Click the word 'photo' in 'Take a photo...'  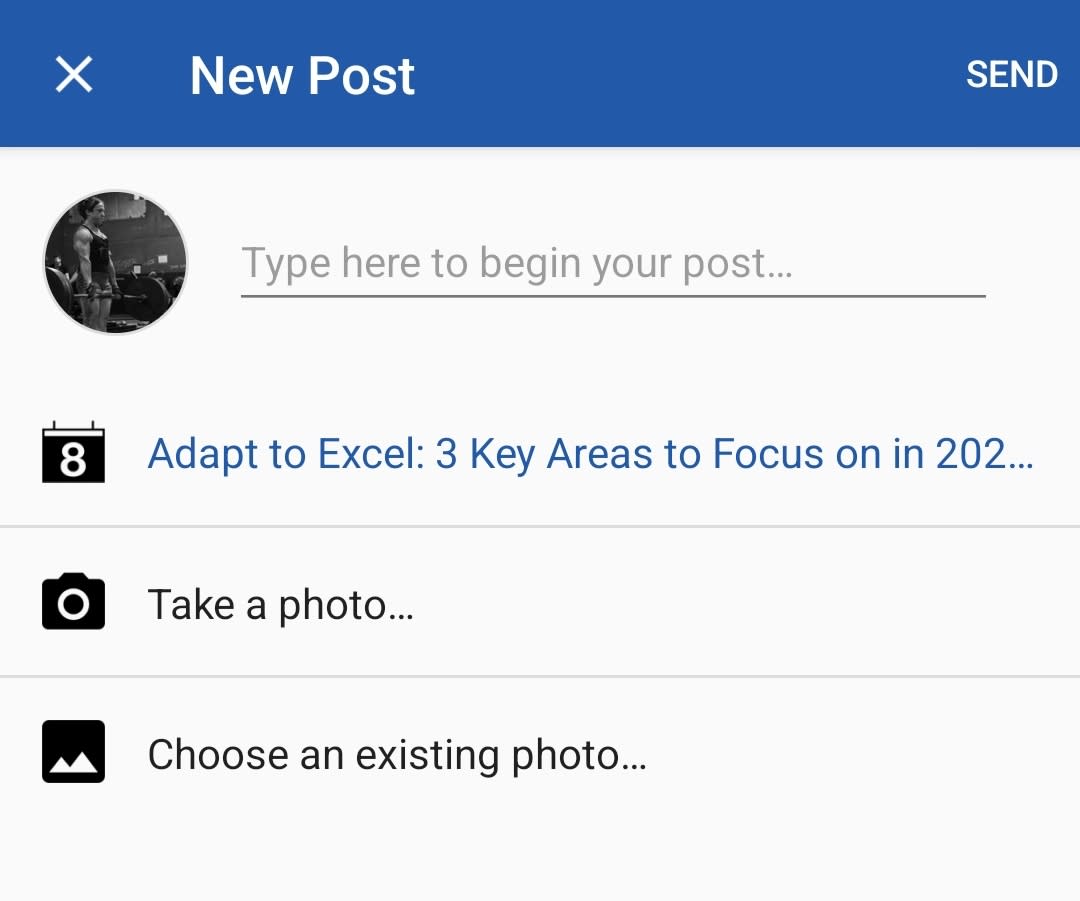[x=332, y=606]
